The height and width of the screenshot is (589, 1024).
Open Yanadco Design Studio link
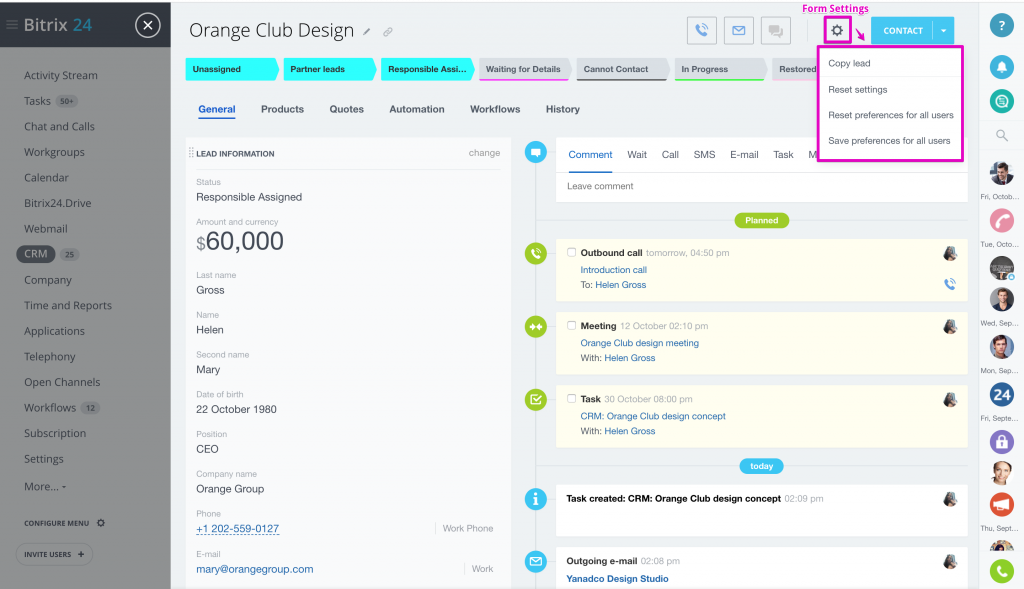pos(617,579)
